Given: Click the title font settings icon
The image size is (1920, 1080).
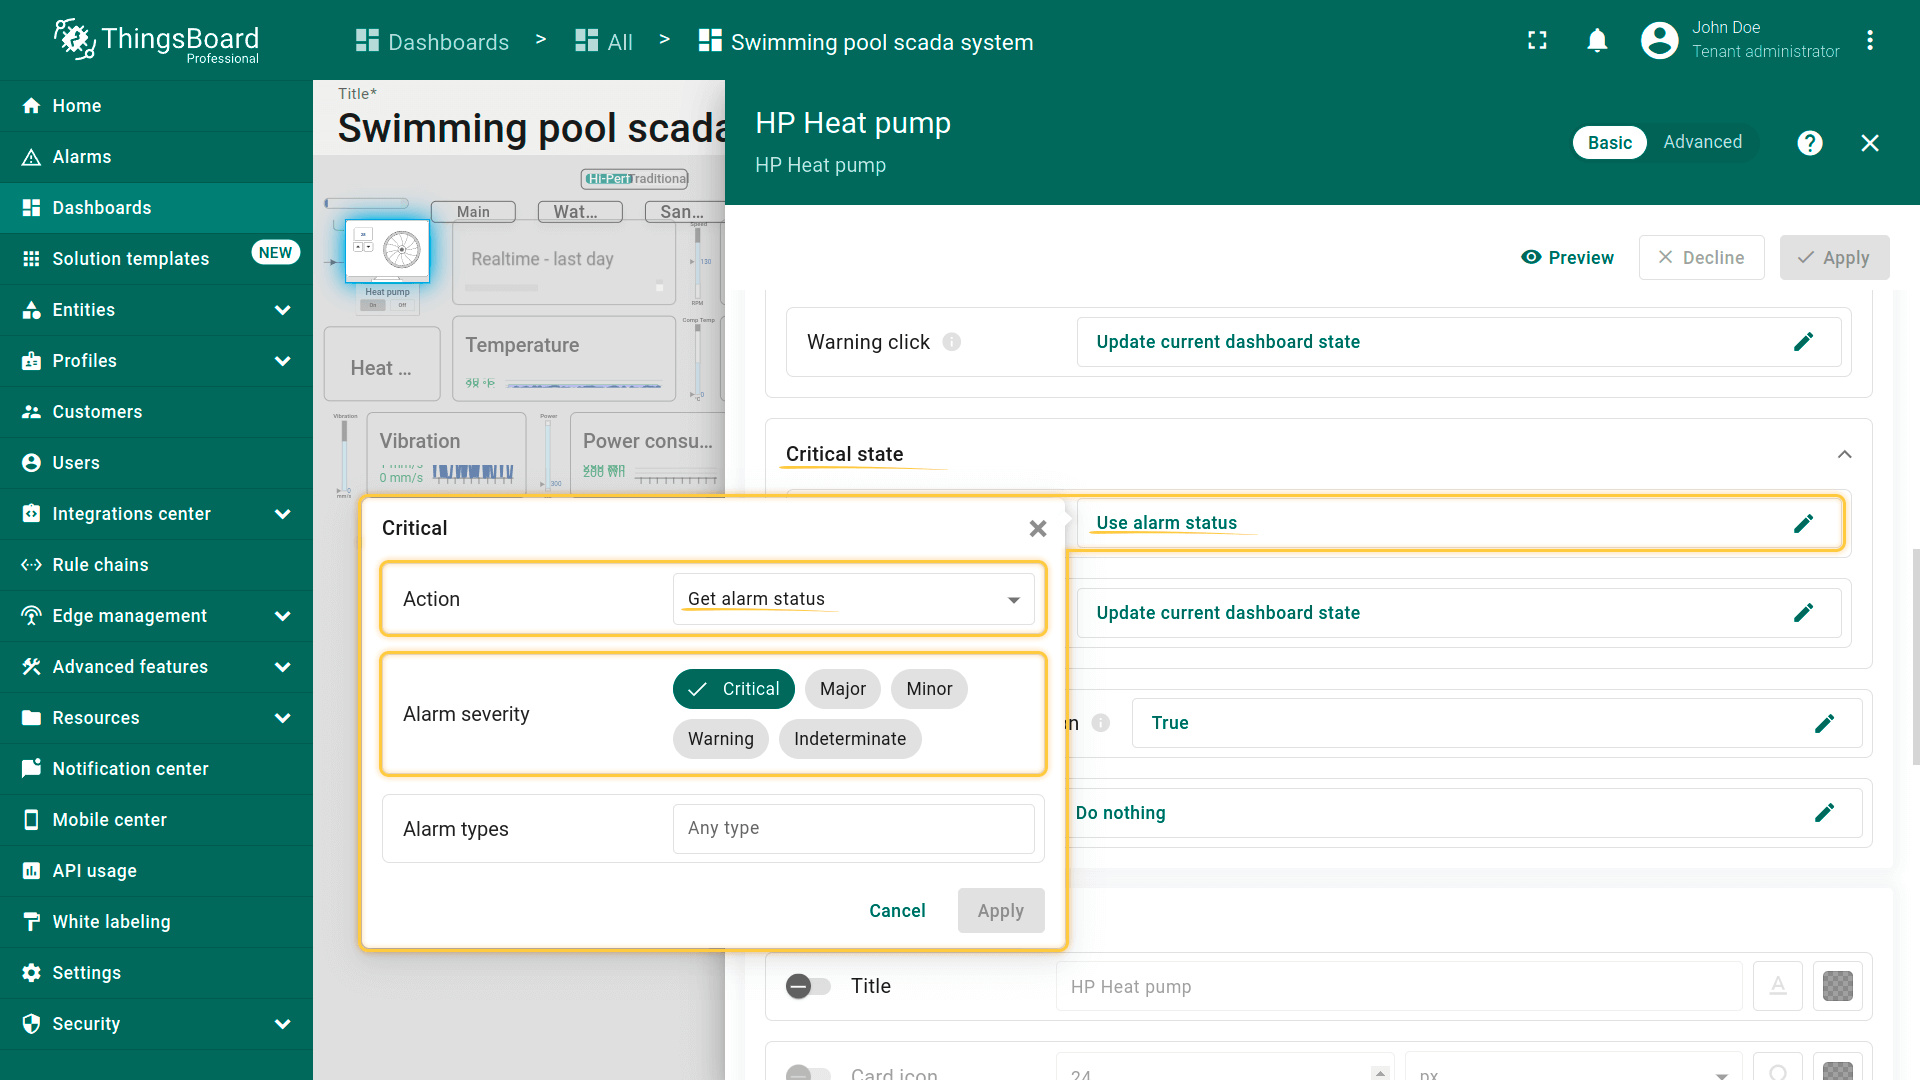Looking at the screenshot, I should click(1777, 986).
